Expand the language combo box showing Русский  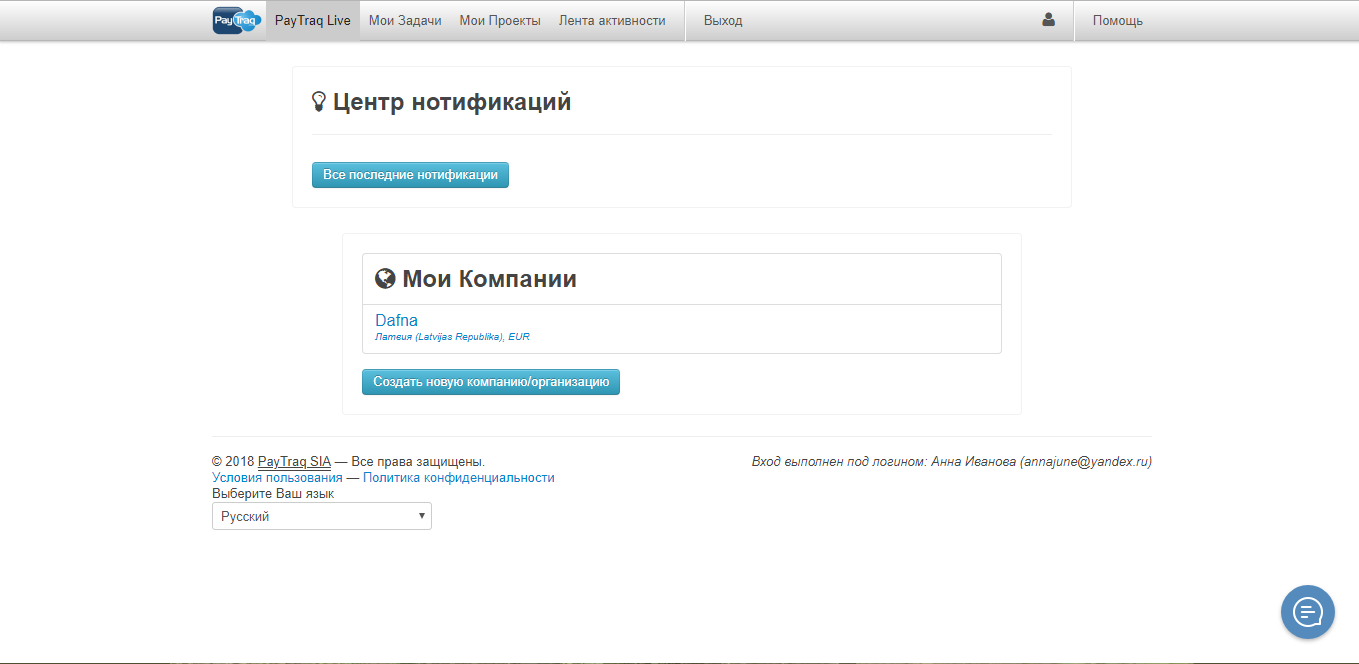click(x=321, y=515)
